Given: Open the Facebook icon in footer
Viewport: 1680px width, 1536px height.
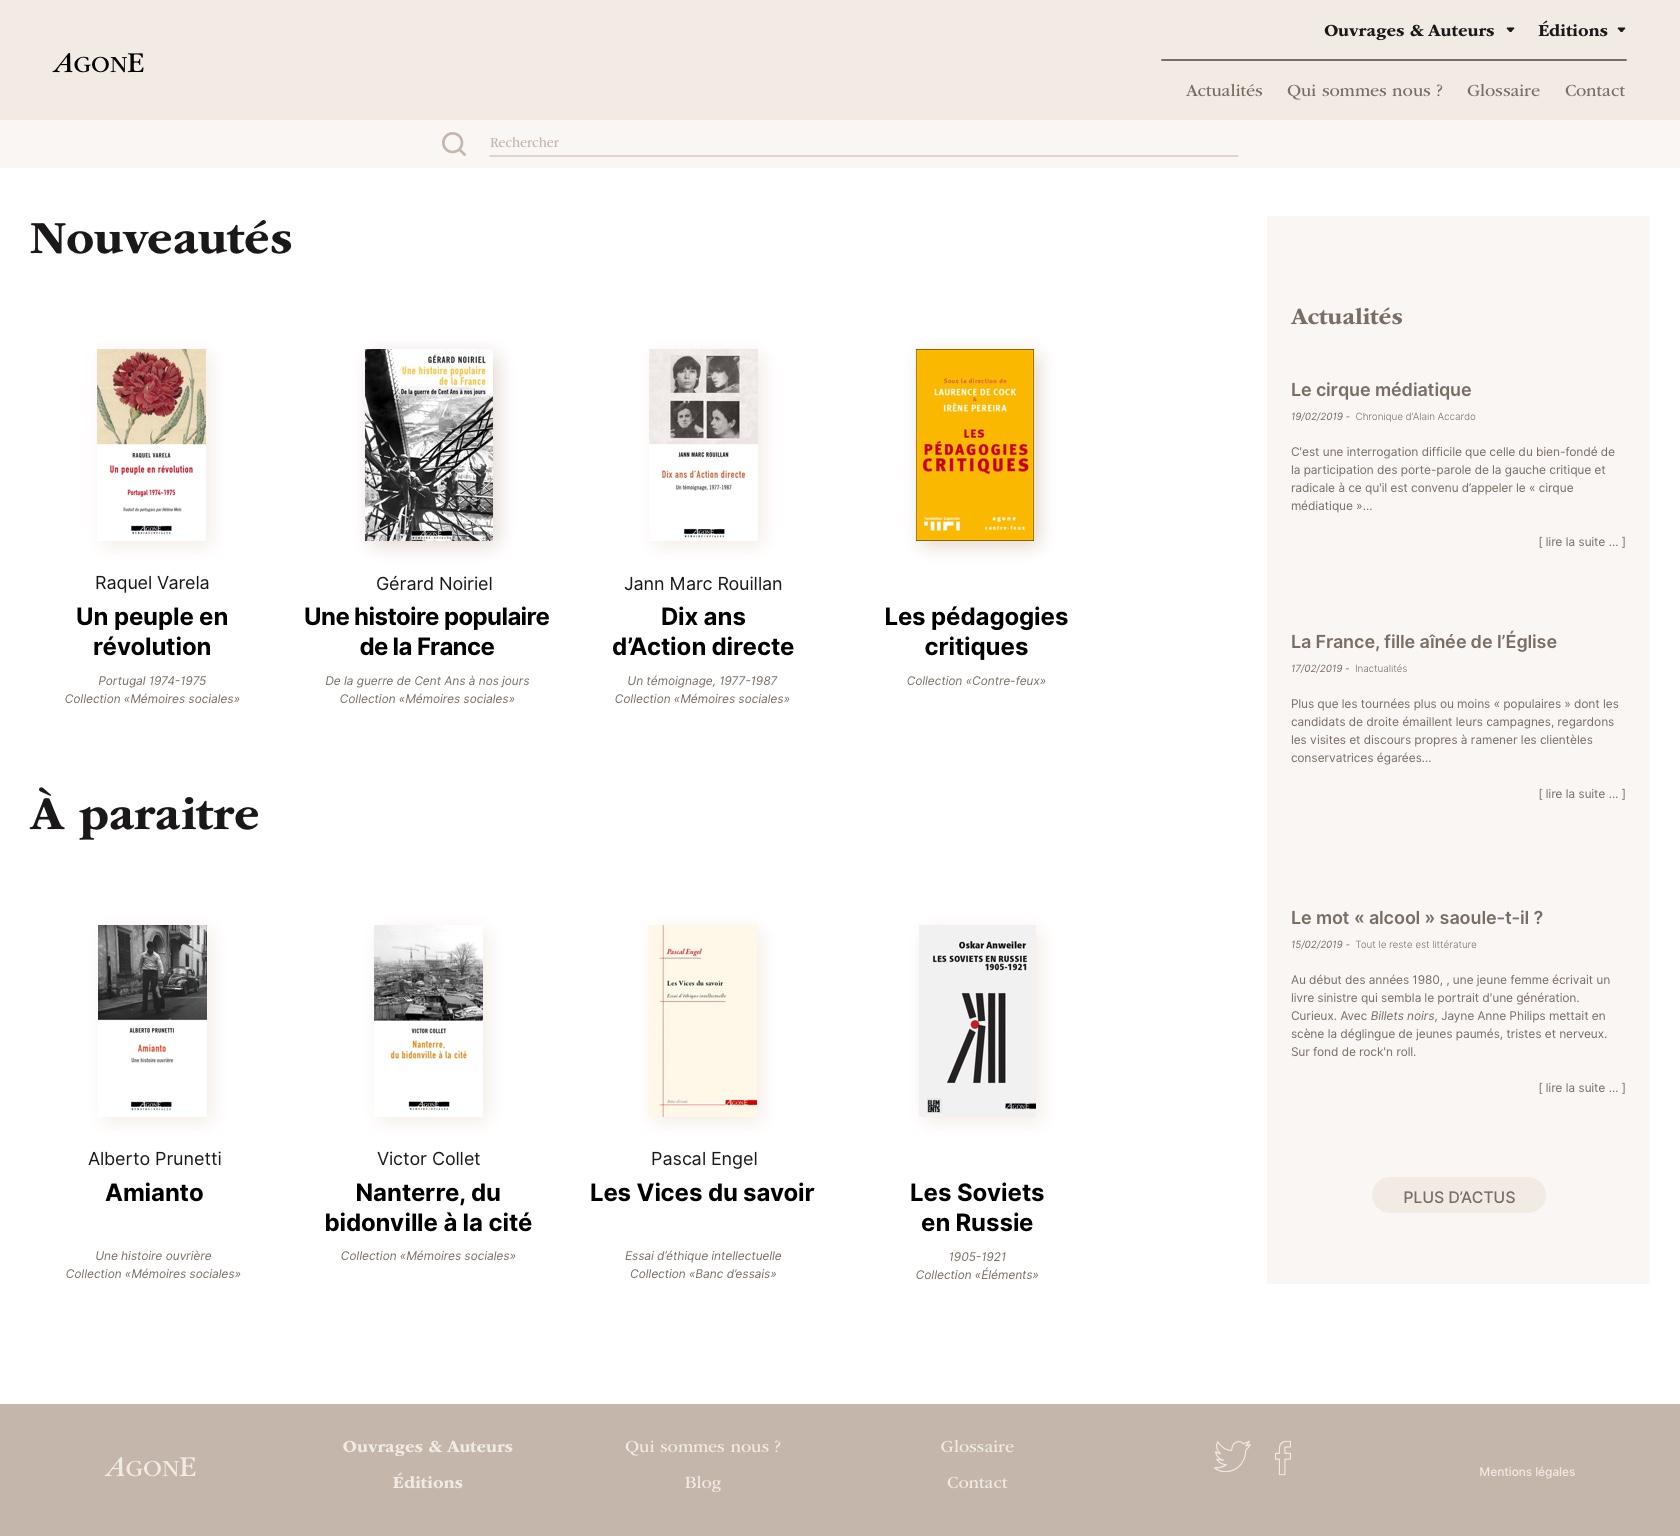Looking at the screenshot, I should (x=1283, y=1458).
